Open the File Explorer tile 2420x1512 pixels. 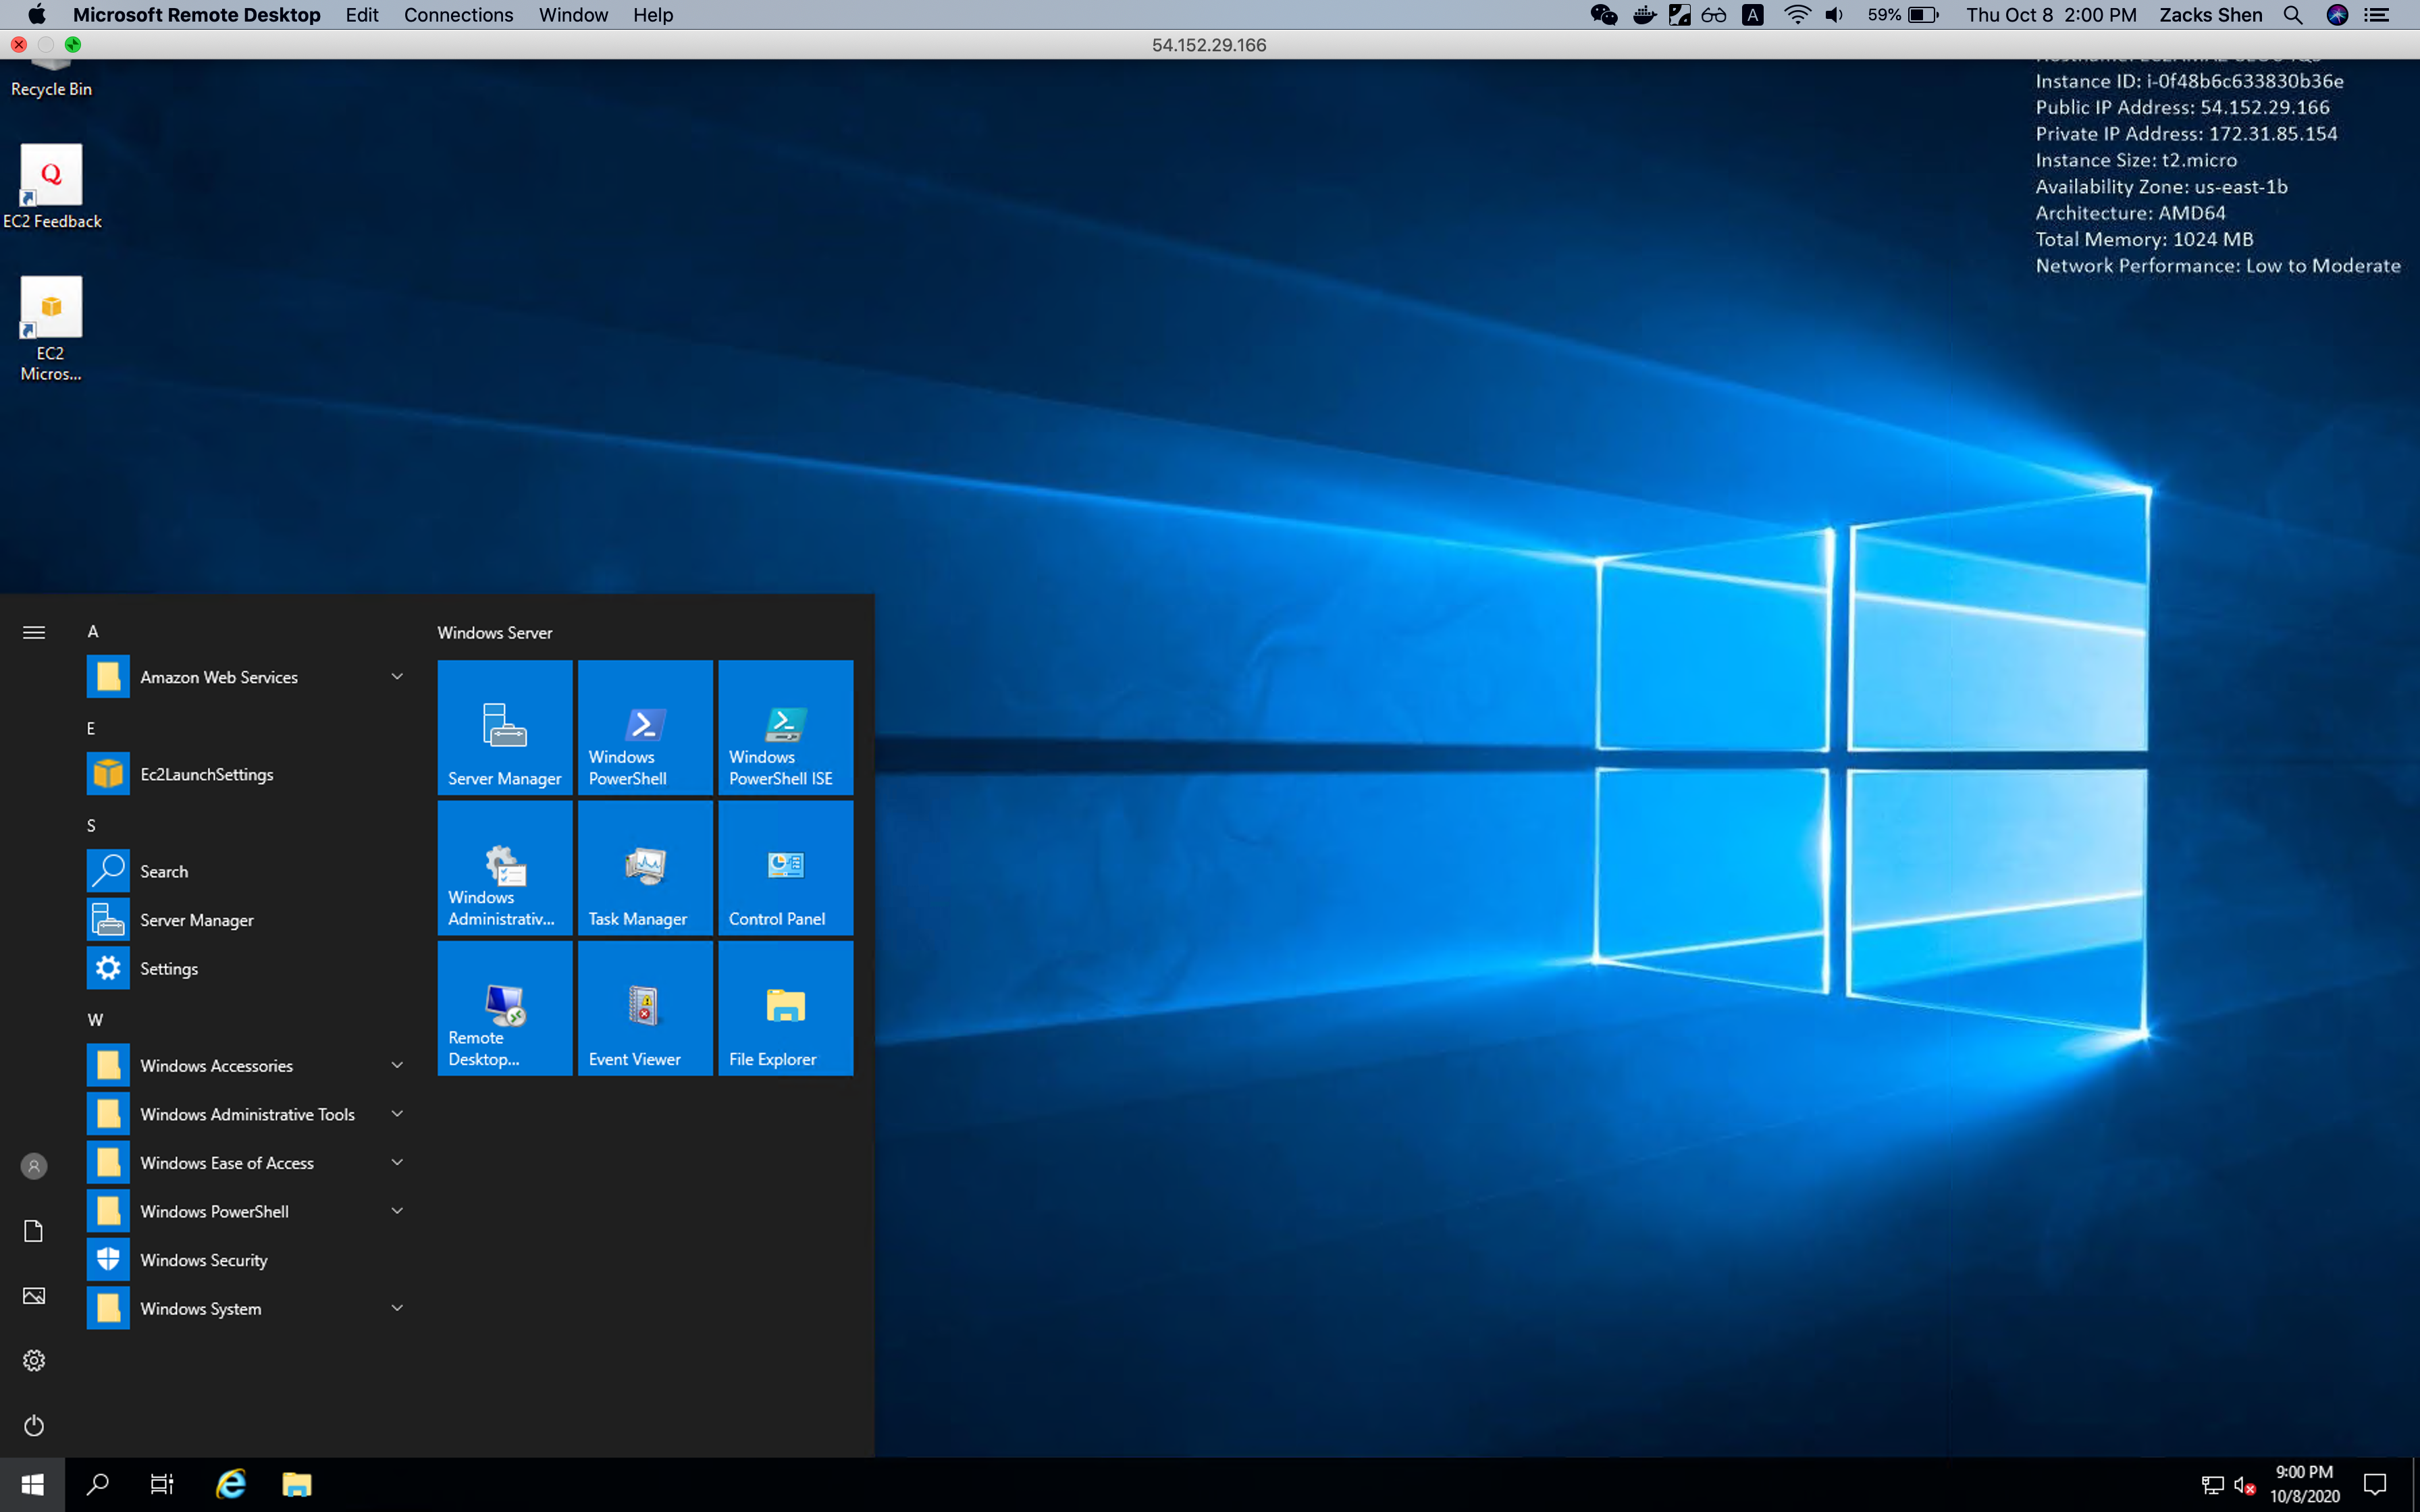click(x=785, y=1008)
